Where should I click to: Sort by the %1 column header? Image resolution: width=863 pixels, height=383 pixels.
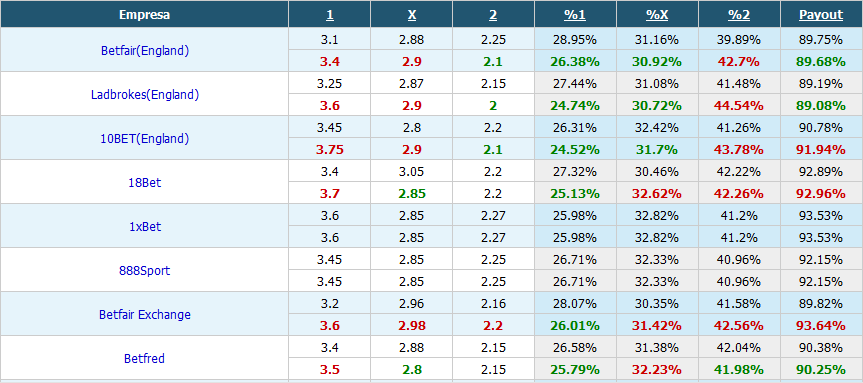tap(575, 15)
